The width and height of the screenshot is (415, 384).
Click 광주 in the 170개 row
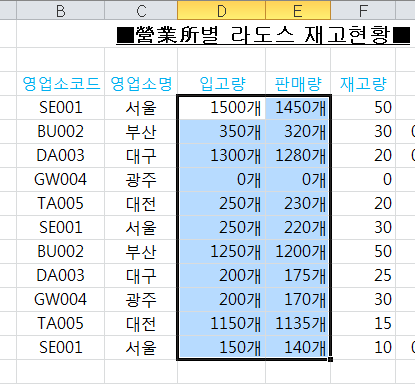tap(141, 299)
